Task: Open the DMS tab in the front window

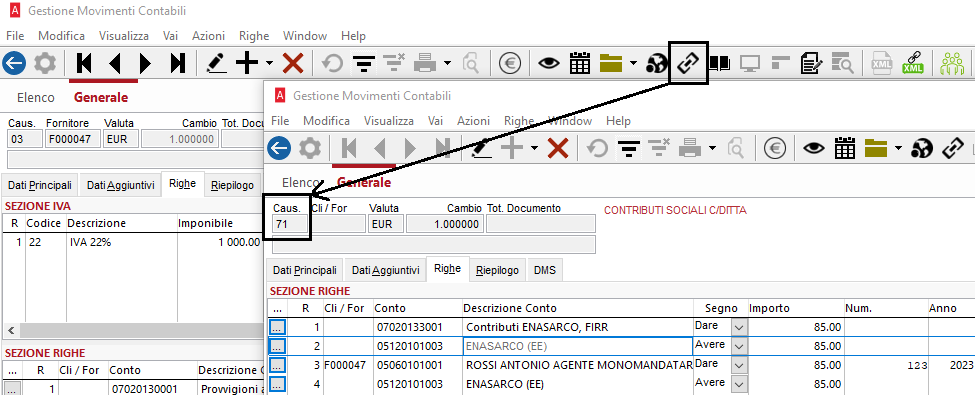Action: tap(545, 271)
